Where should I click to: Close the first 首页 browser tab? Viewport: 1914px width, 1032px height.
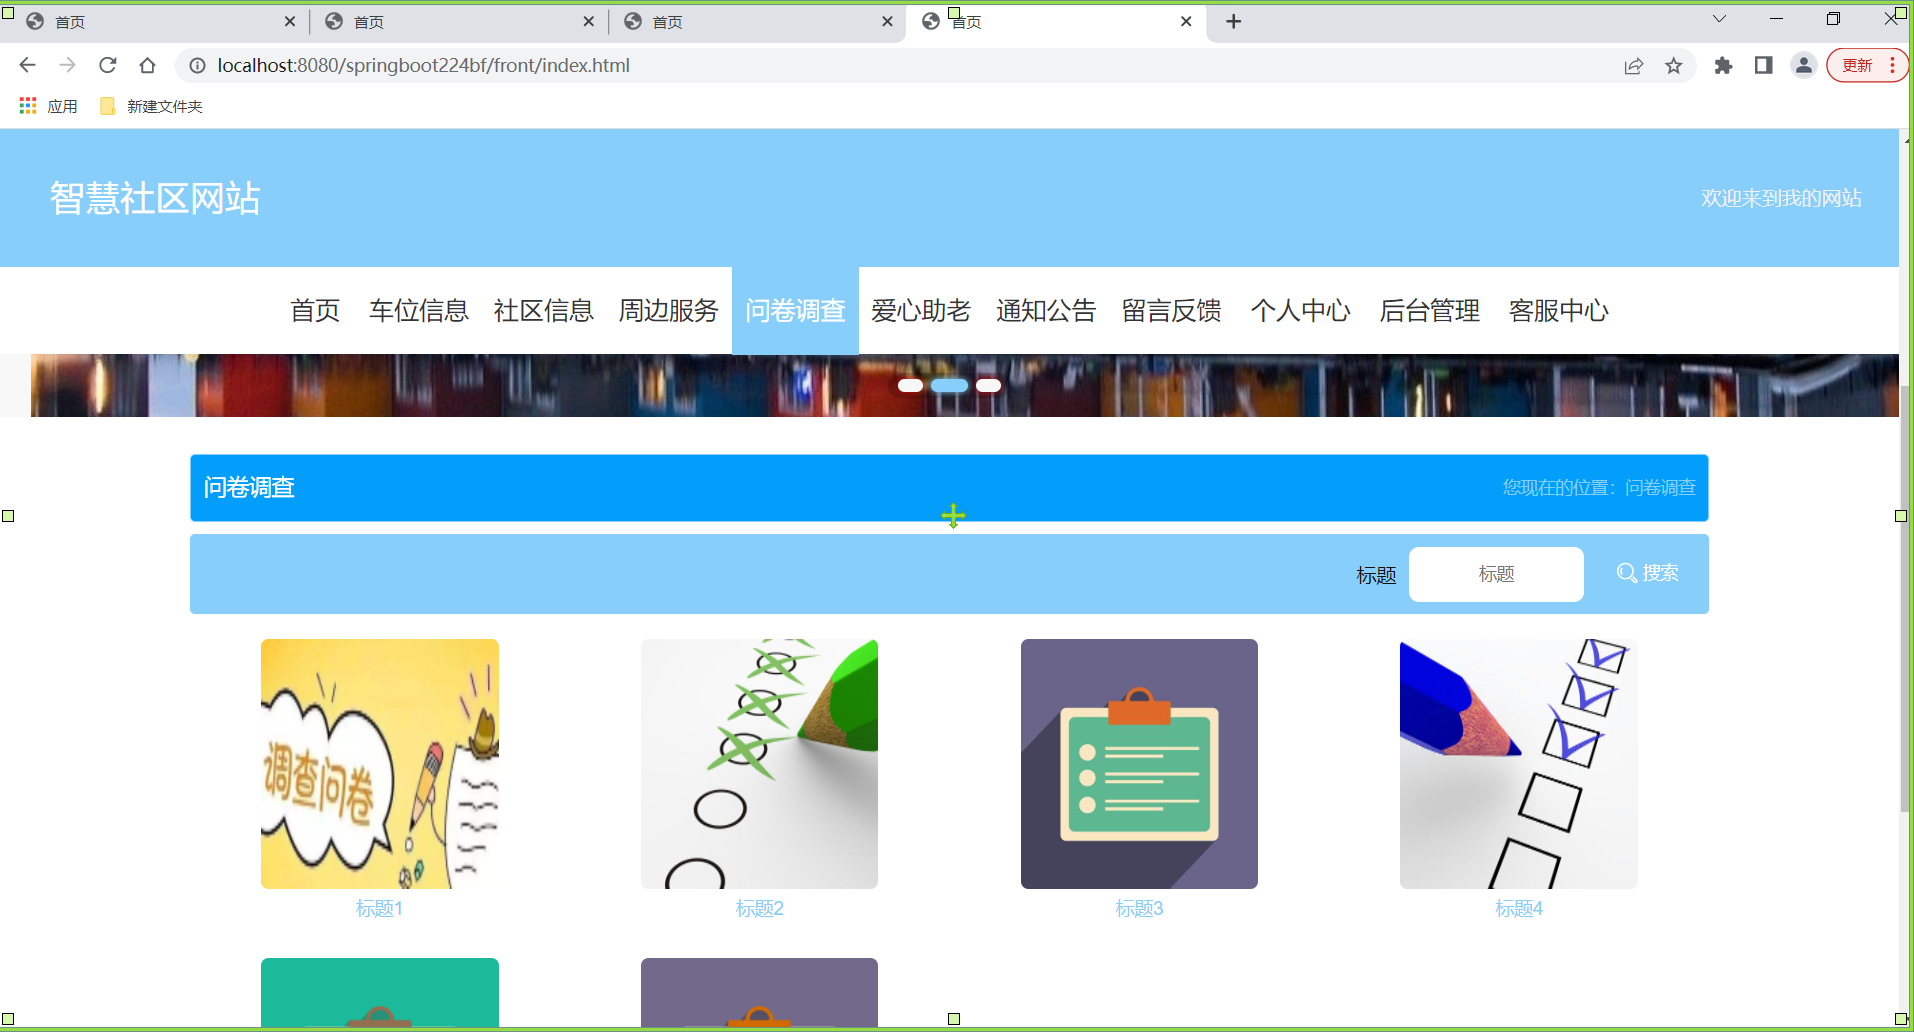pos(290,21)
